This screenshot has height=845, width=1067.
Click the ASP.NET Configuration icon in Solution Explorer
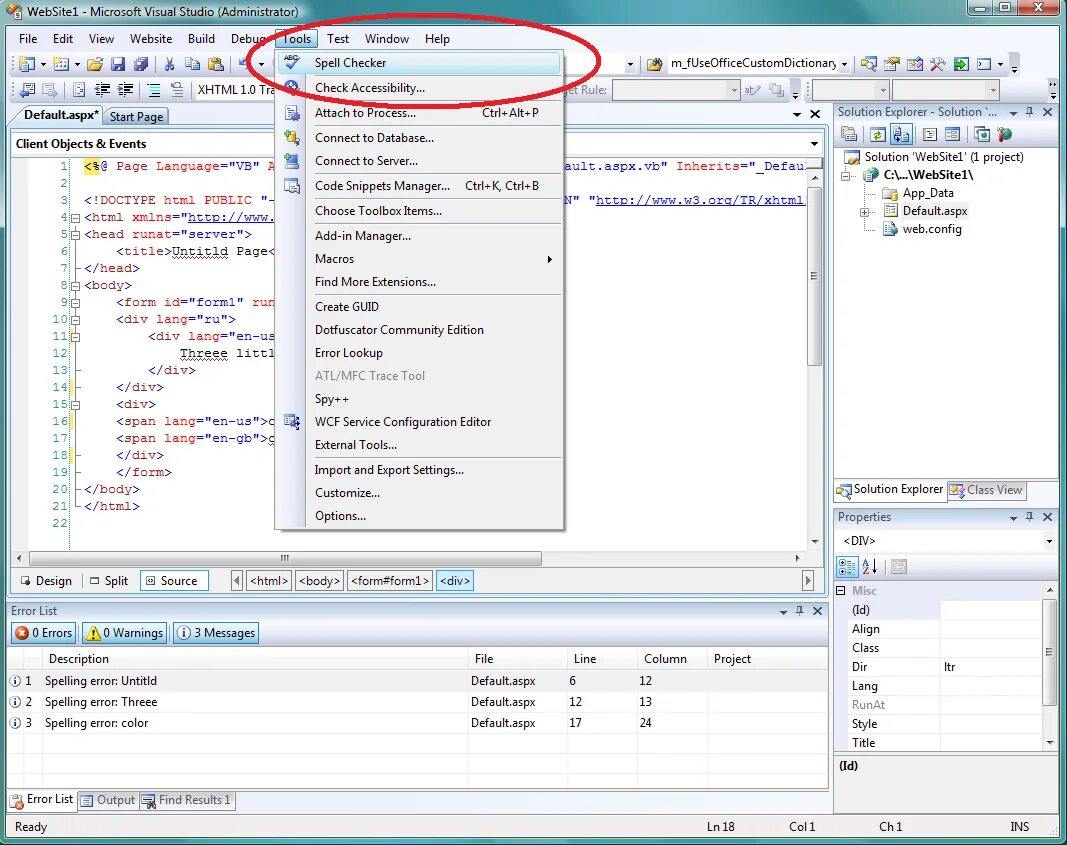click(1004, 135)
